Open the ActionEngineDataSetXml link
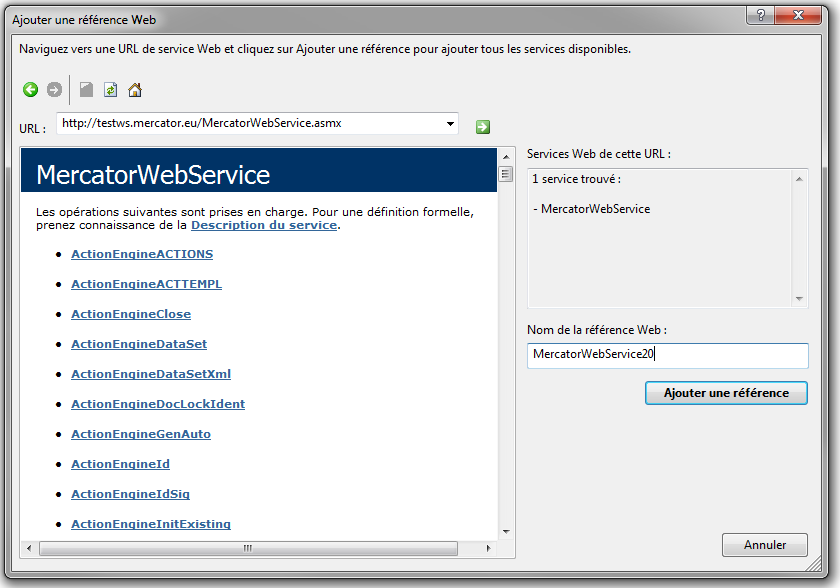The image size is (840, 588). pos(151,374)
